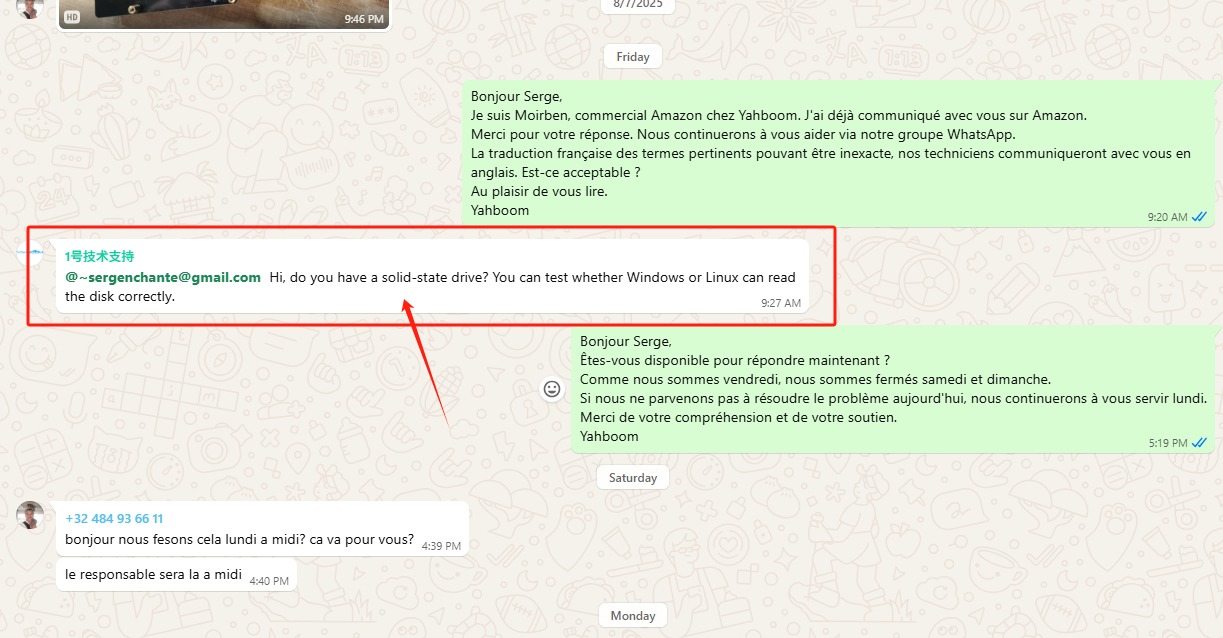The width and height of the screenshot is (1223, 638).
Task: Click the 'le responsable sera la a midi' message
Action: point(177,575)
